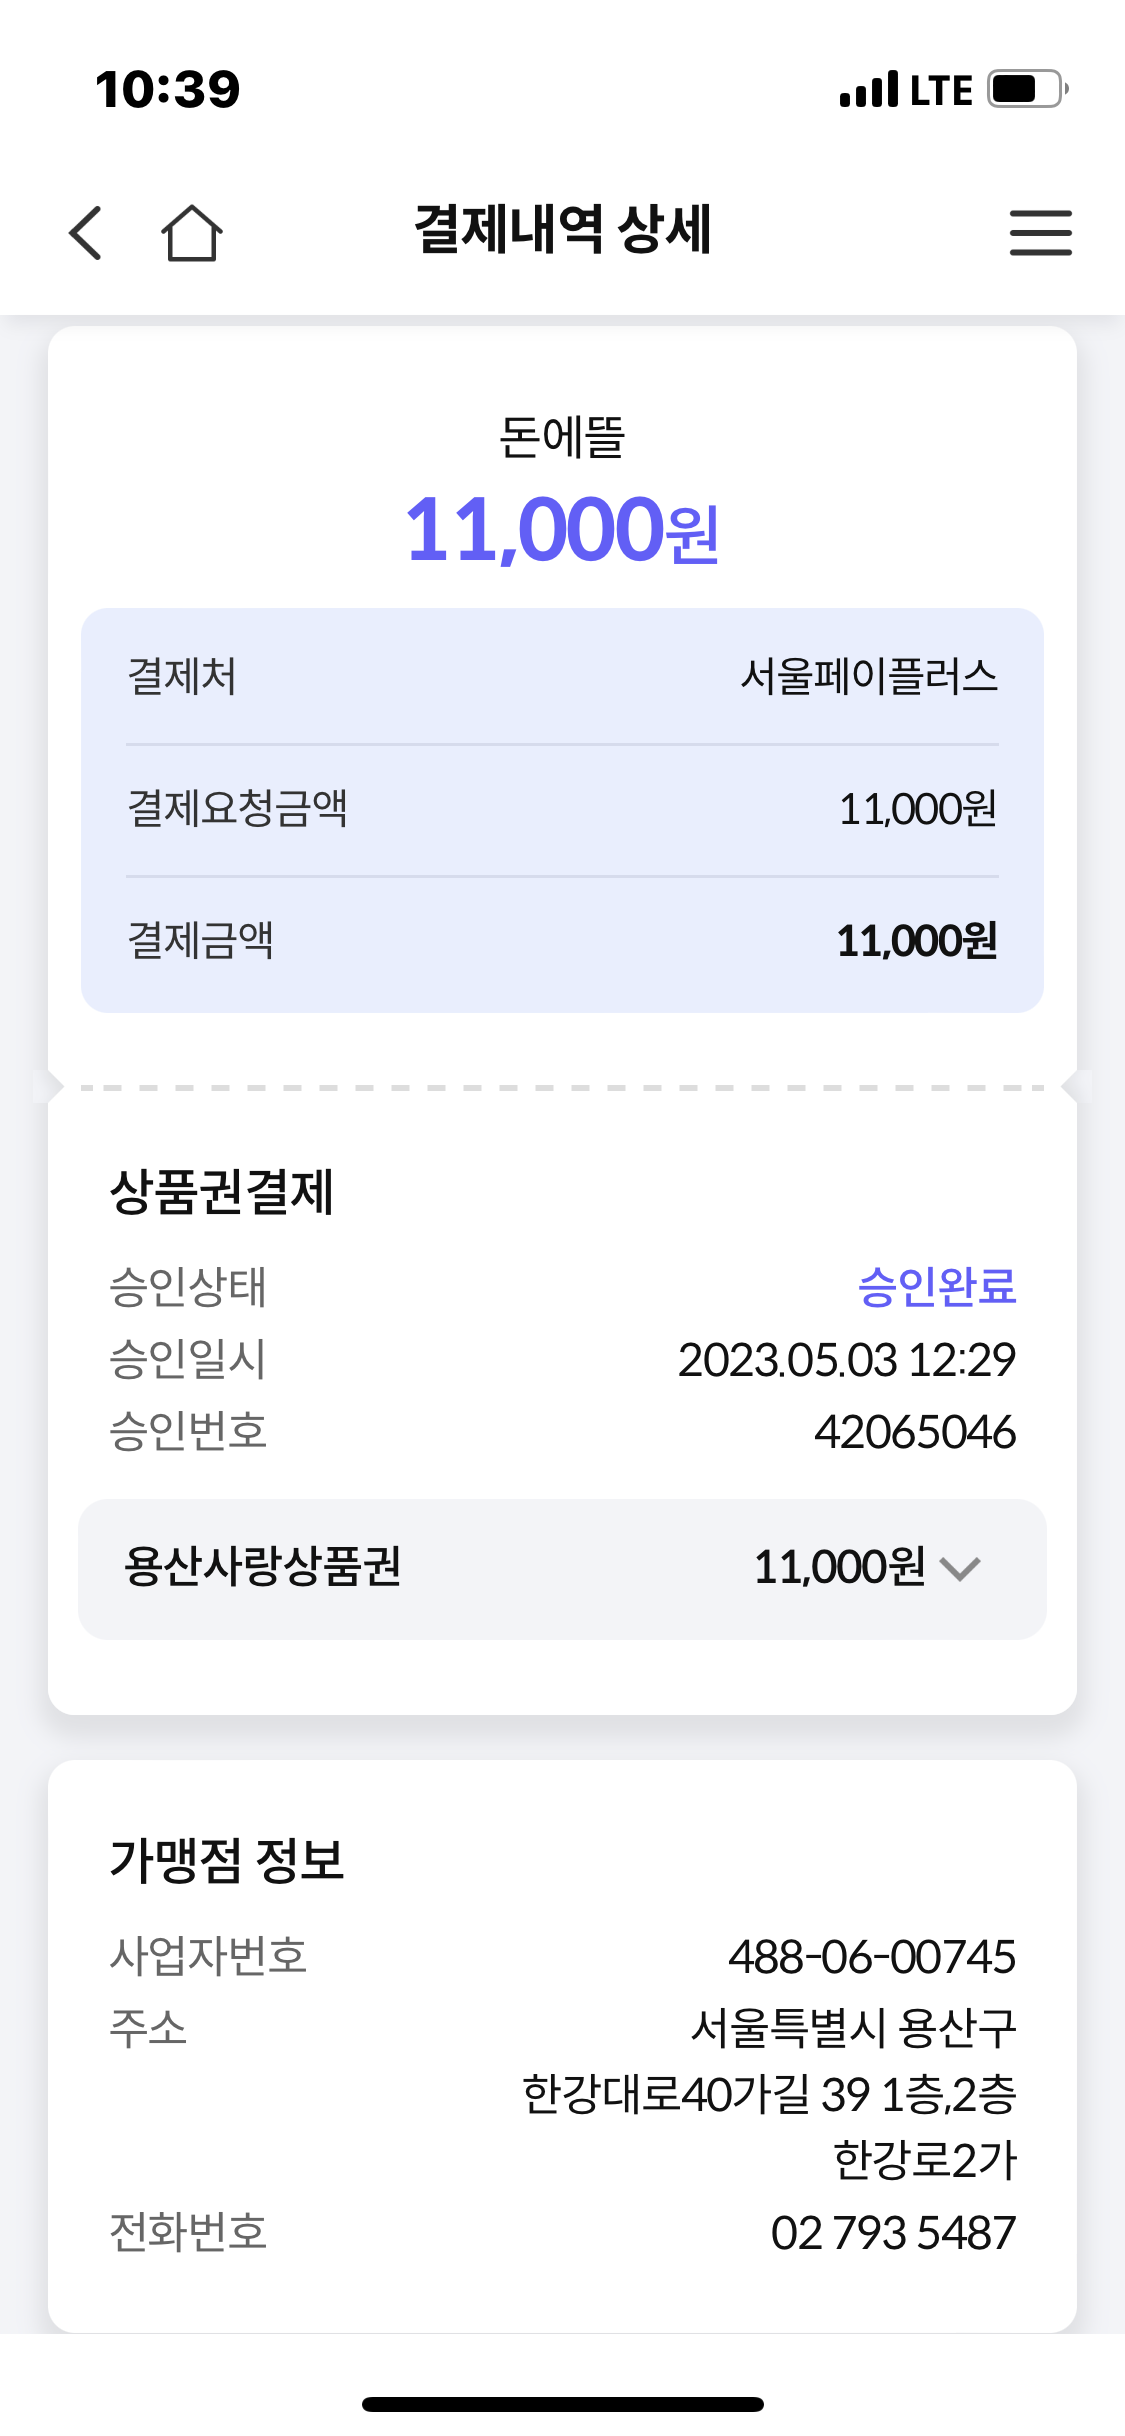
Task: Expand the 용산사랑상품권 11,000원 row
Action: (562, 1568)
